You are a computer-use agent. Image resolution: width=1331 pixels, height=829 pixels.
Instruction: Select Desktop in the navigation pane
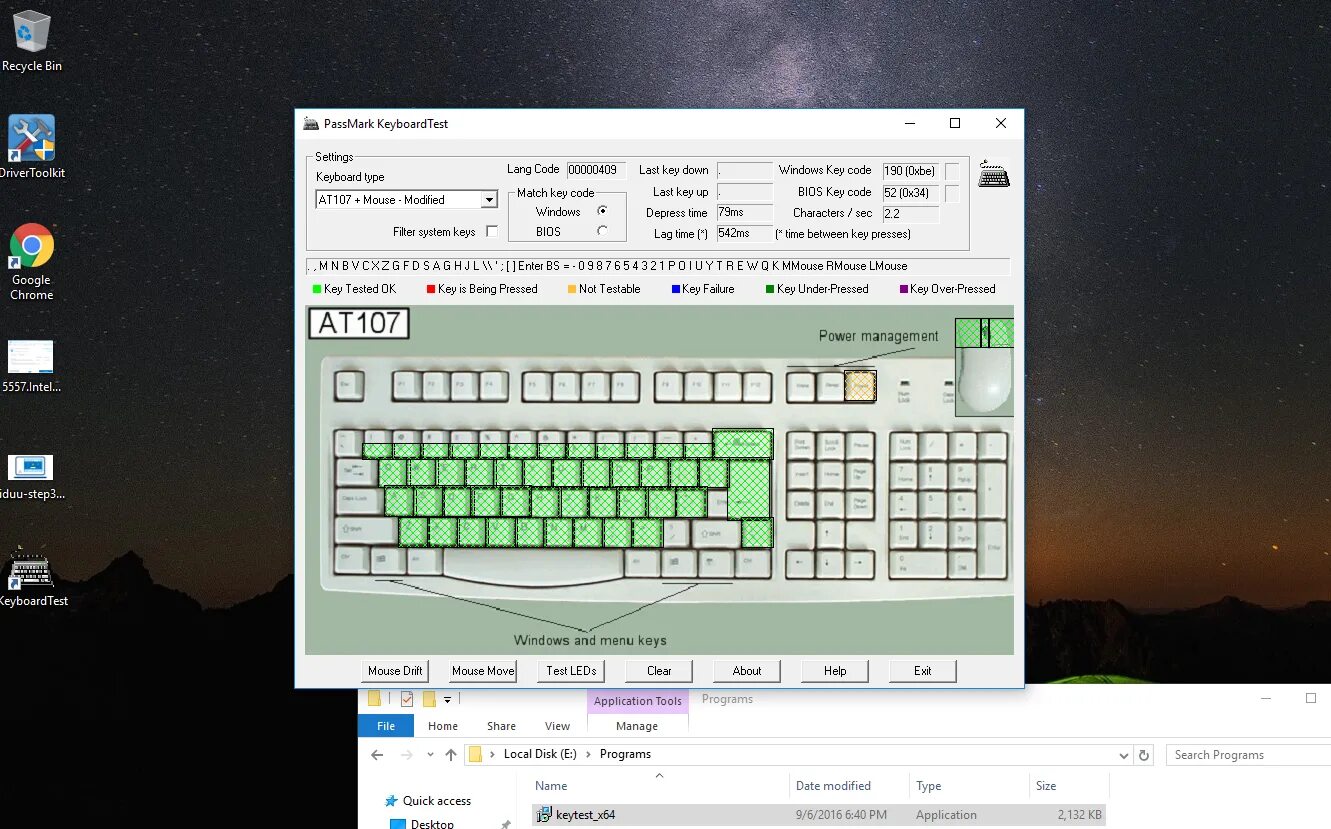pos(432,823)
